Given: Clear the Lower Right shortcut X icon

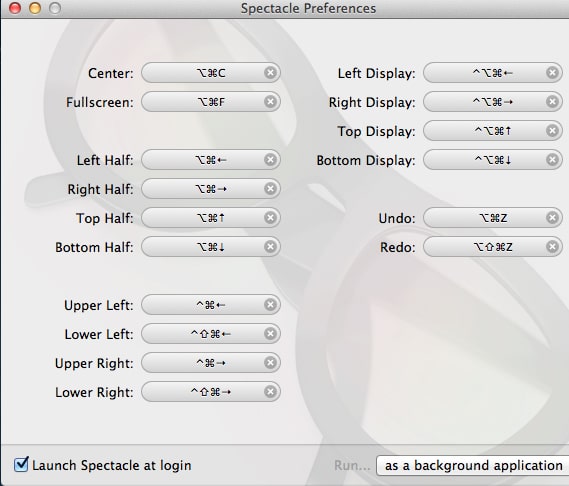Looking at the screenshot, I should pos(270,392).
